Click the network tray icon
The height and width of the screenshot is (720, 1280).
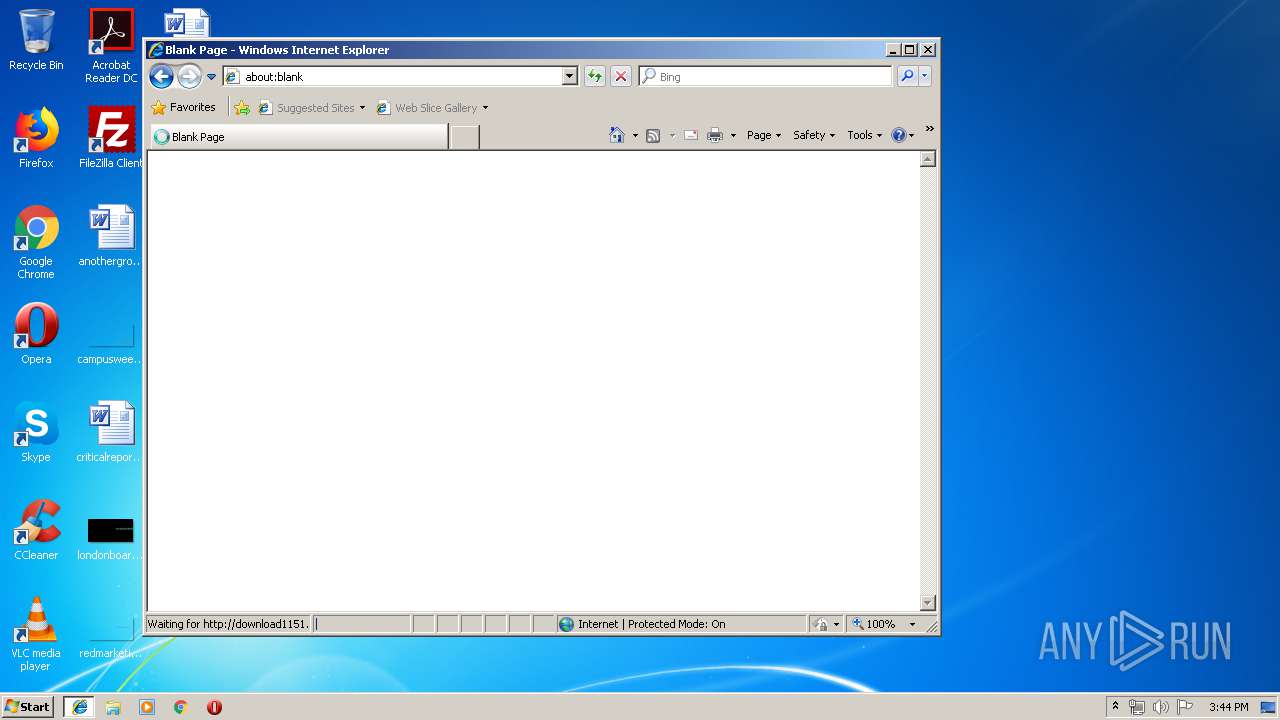[1137, 707]
